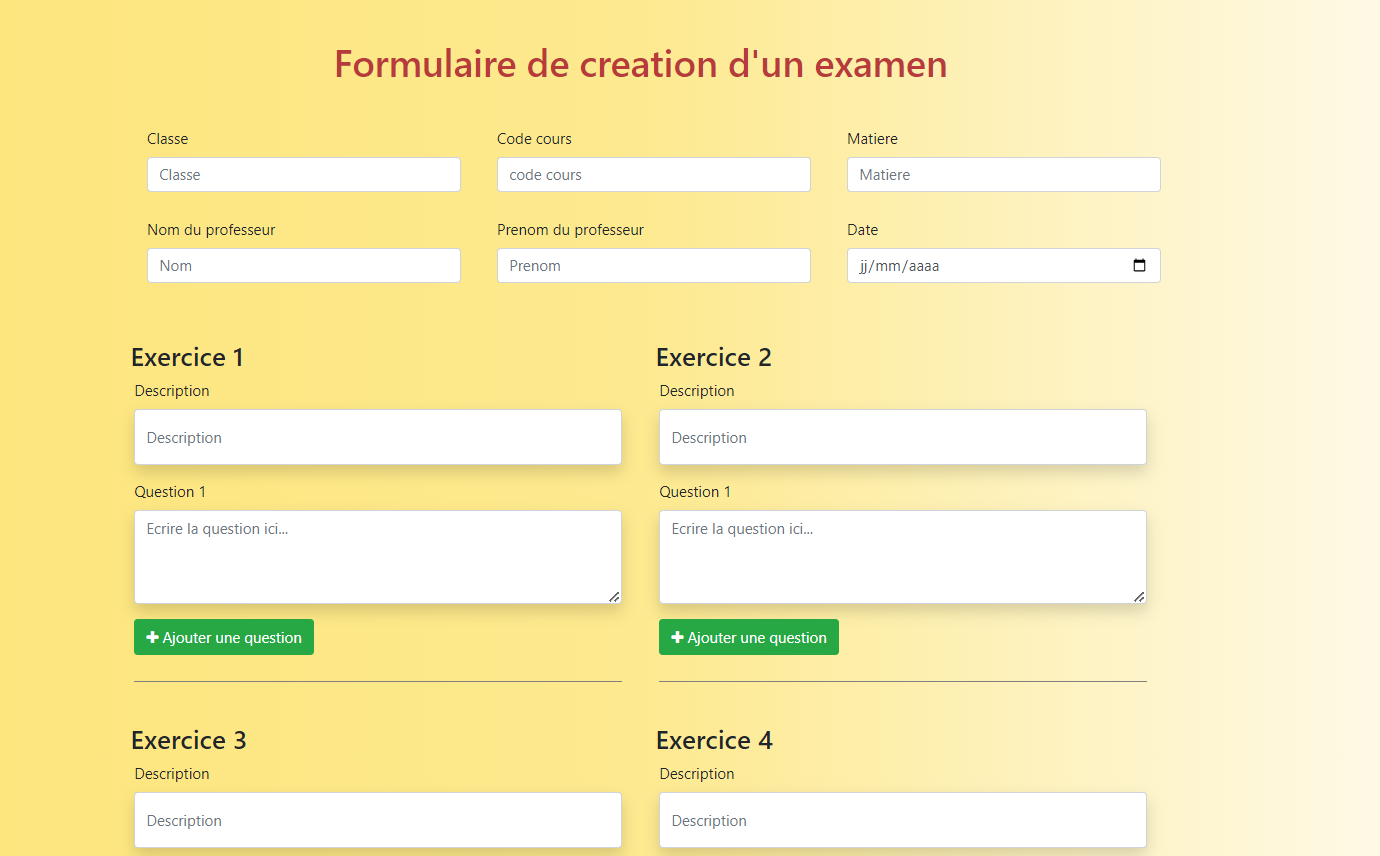Click Question 1 label under Exercice 1
Screen dimensions: 1380x856
pyautogui.click(x=170, y=492)
